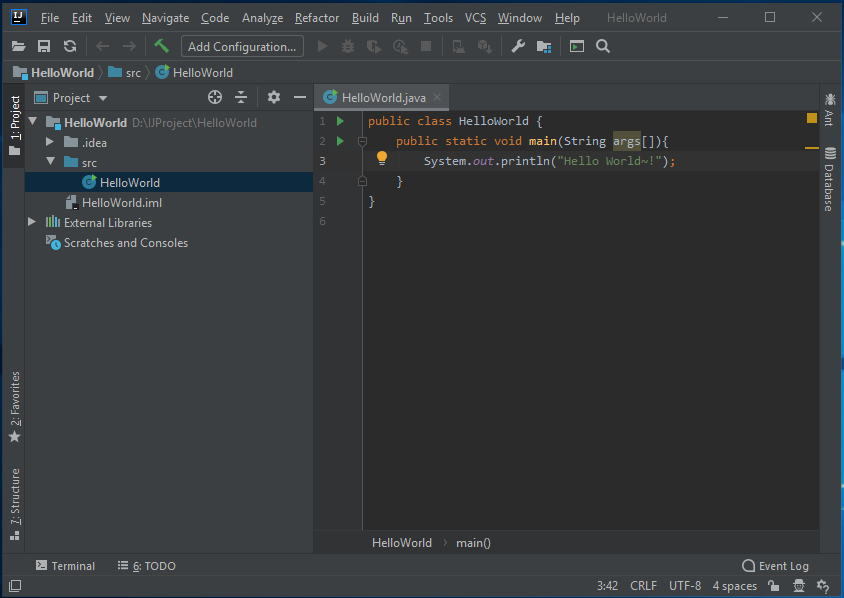
Task: Click the Commit VCS icon
Action: [x=485, y=47]
